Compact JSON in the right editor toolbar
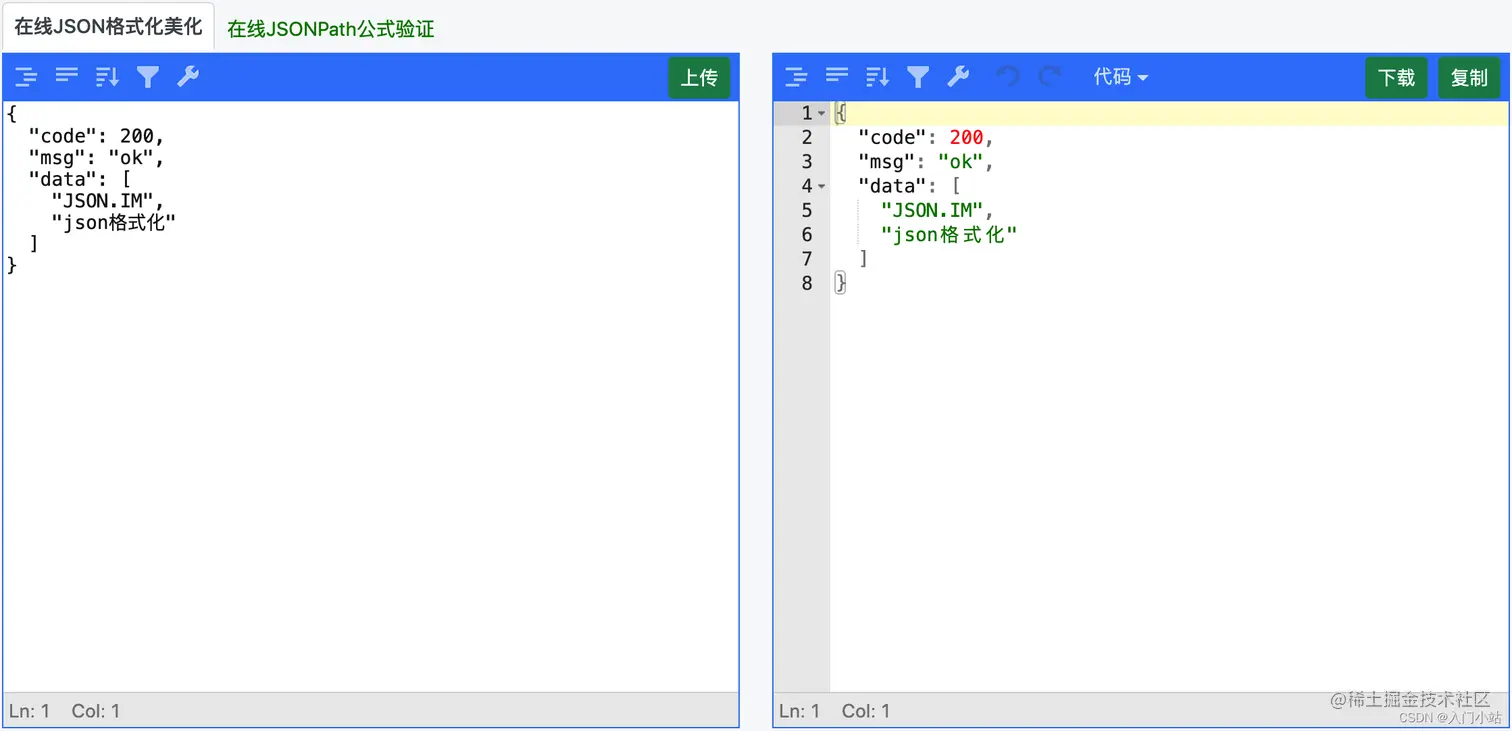Viewport: 1512px width, 731px height. coord(837,75)
